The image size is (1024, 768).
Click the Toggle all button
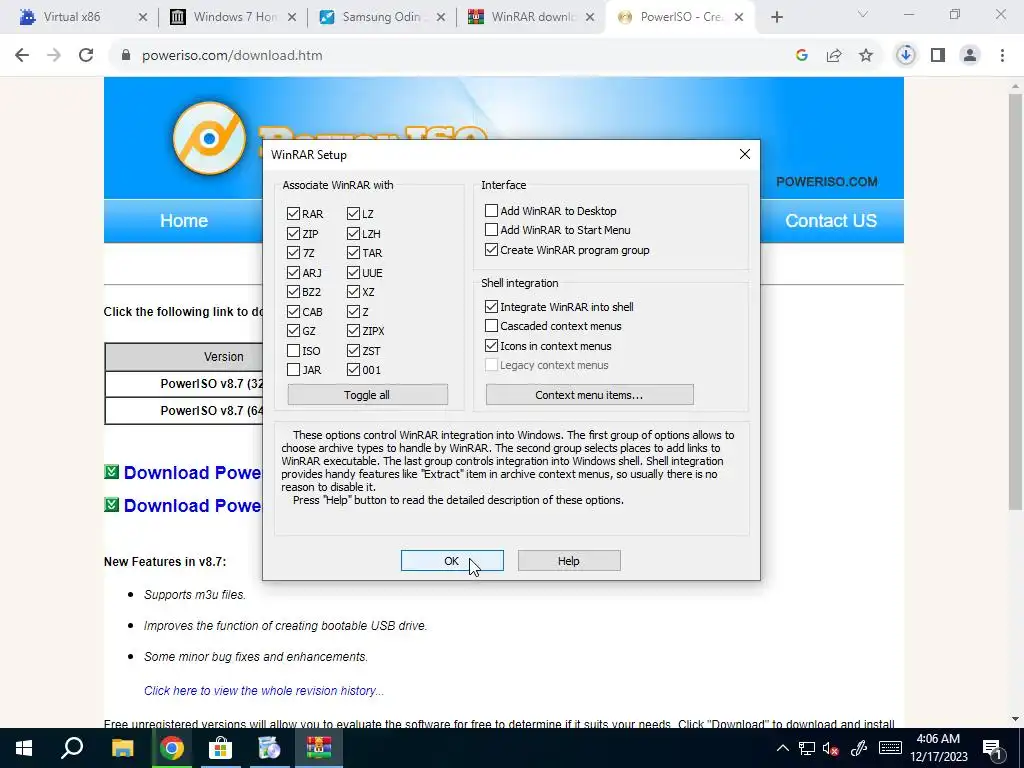point(368,395)
